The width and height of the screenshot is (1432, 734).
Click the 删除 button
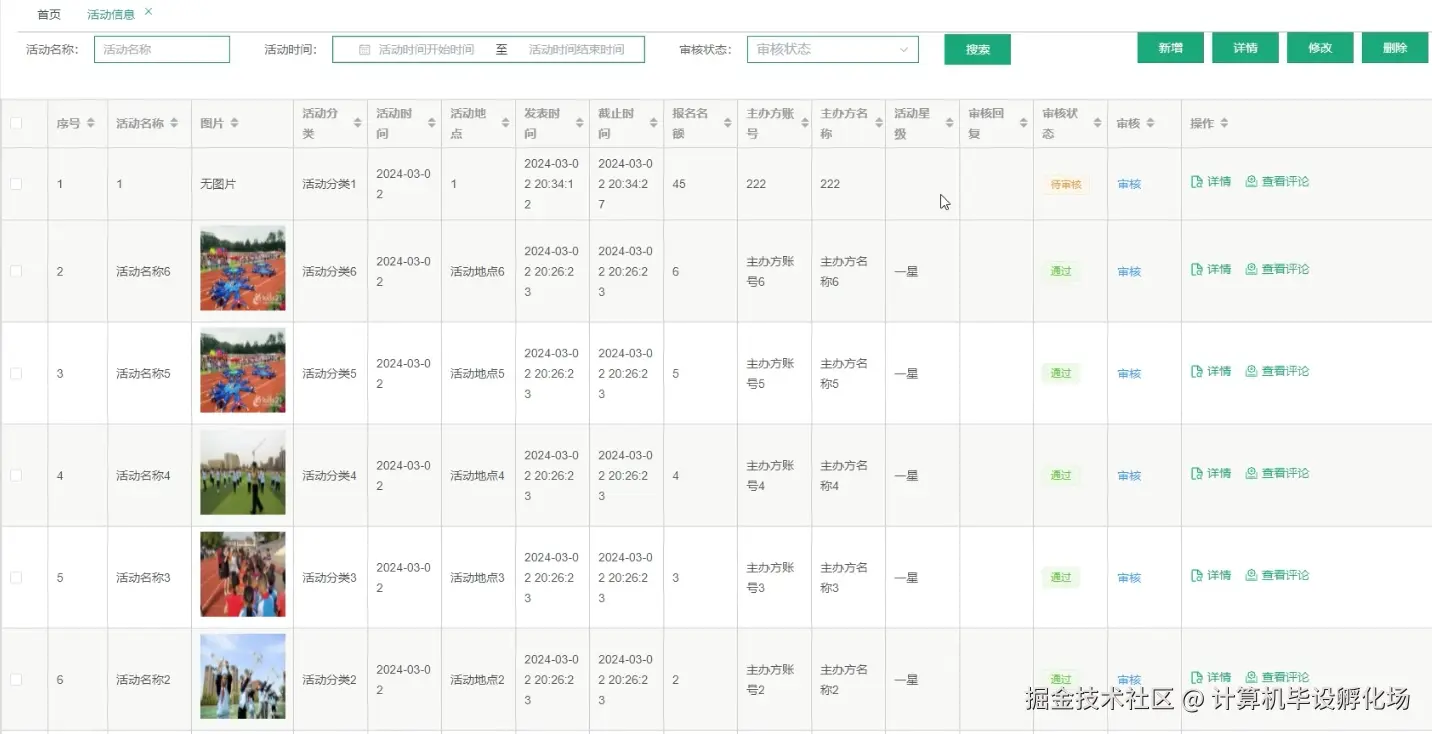click(1395, 48)
